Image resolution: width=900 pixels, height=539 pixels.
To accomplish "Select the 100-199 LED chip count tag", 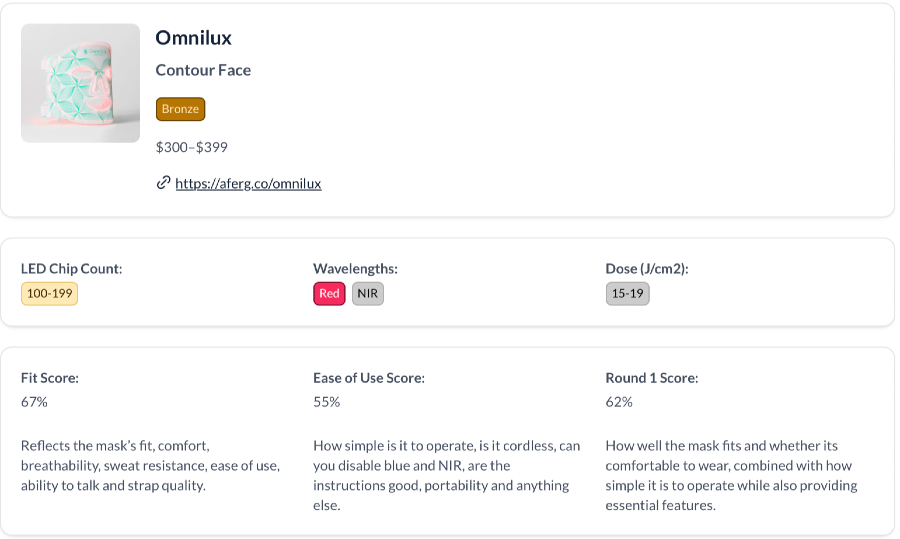I will [49, 293].
